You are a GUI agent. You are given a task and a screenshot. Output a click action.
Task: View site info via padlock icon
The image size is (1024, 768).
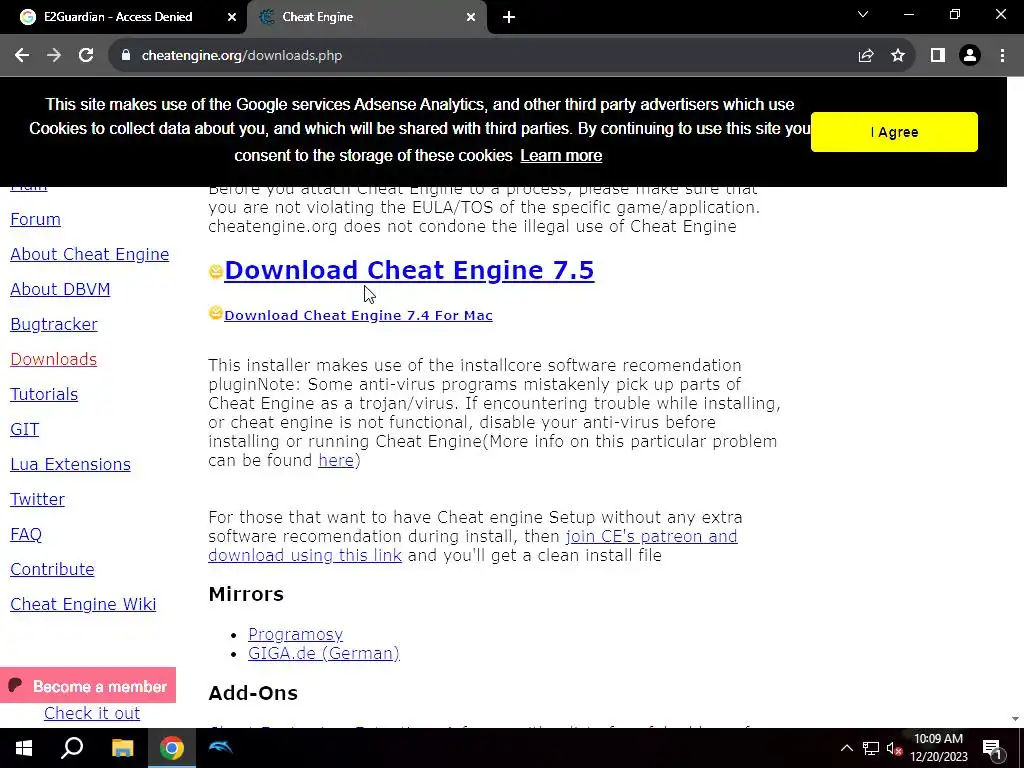tap(126, 56)
